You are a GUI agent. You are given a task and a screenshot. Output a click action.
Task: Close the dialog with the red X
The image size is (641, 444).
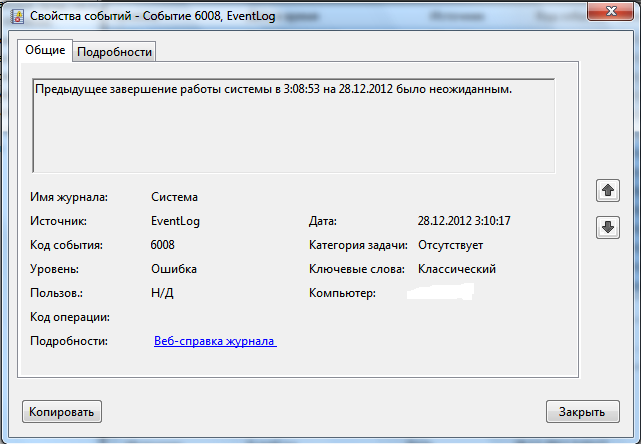coord(611,11)
